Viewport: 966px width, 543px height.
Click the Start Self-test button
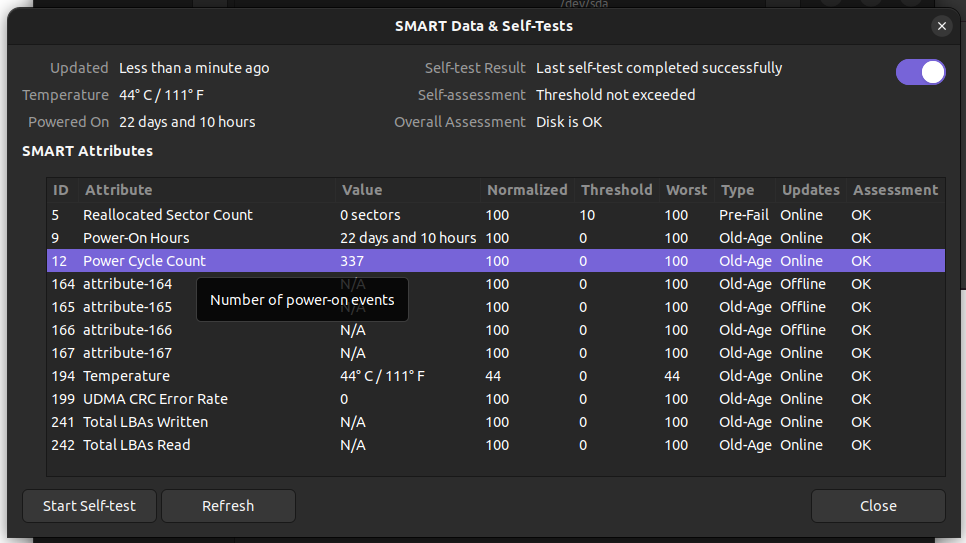(x=89, y=506)
